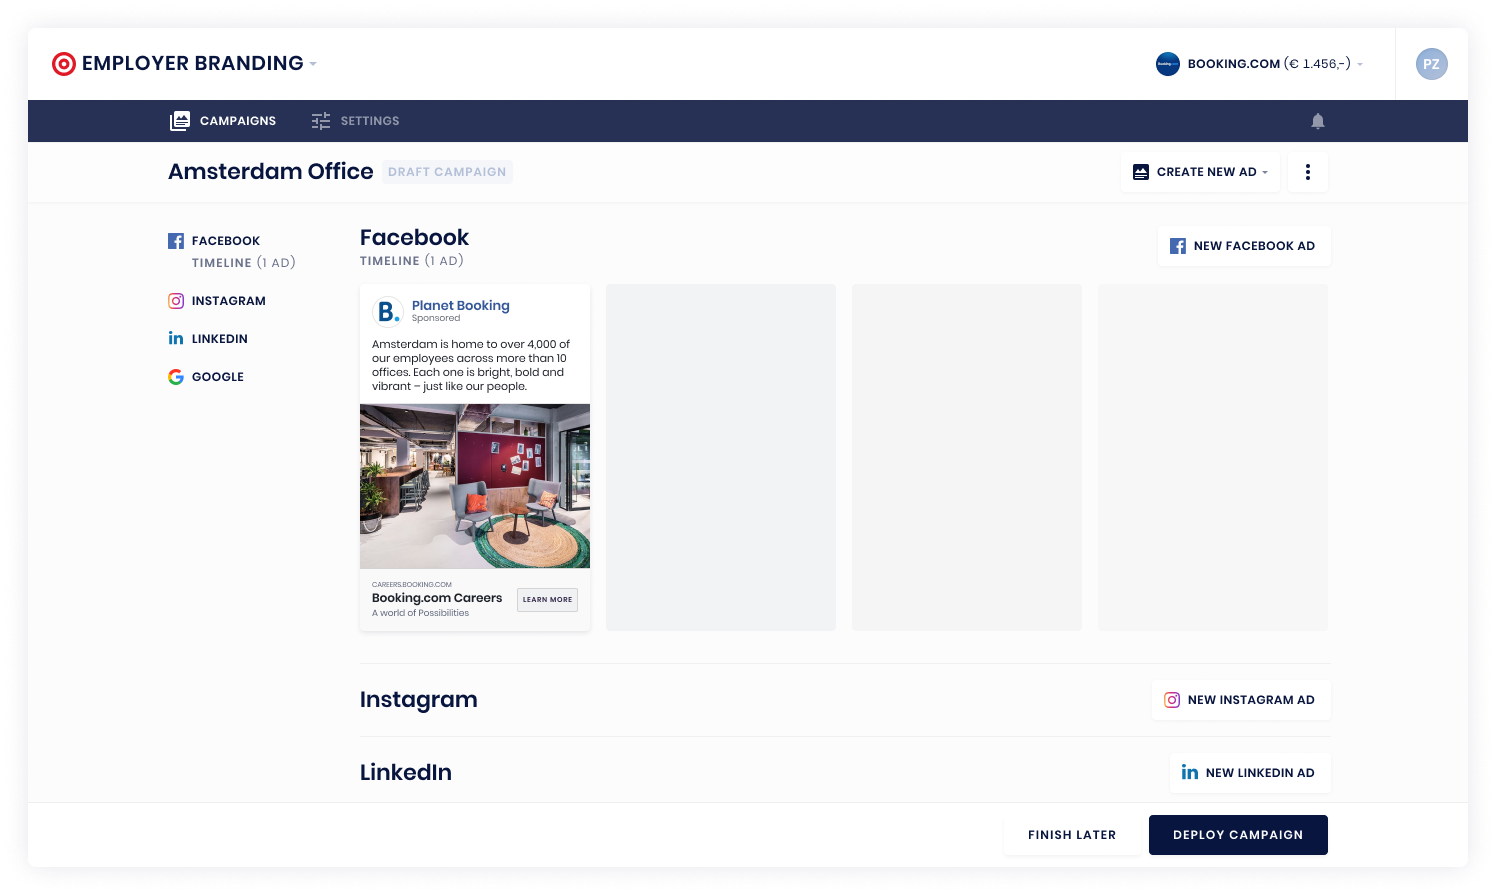Viewport: 1496px width, 895px height.
Task: Open the three-dot more options menu
Action: [1308, 172]
